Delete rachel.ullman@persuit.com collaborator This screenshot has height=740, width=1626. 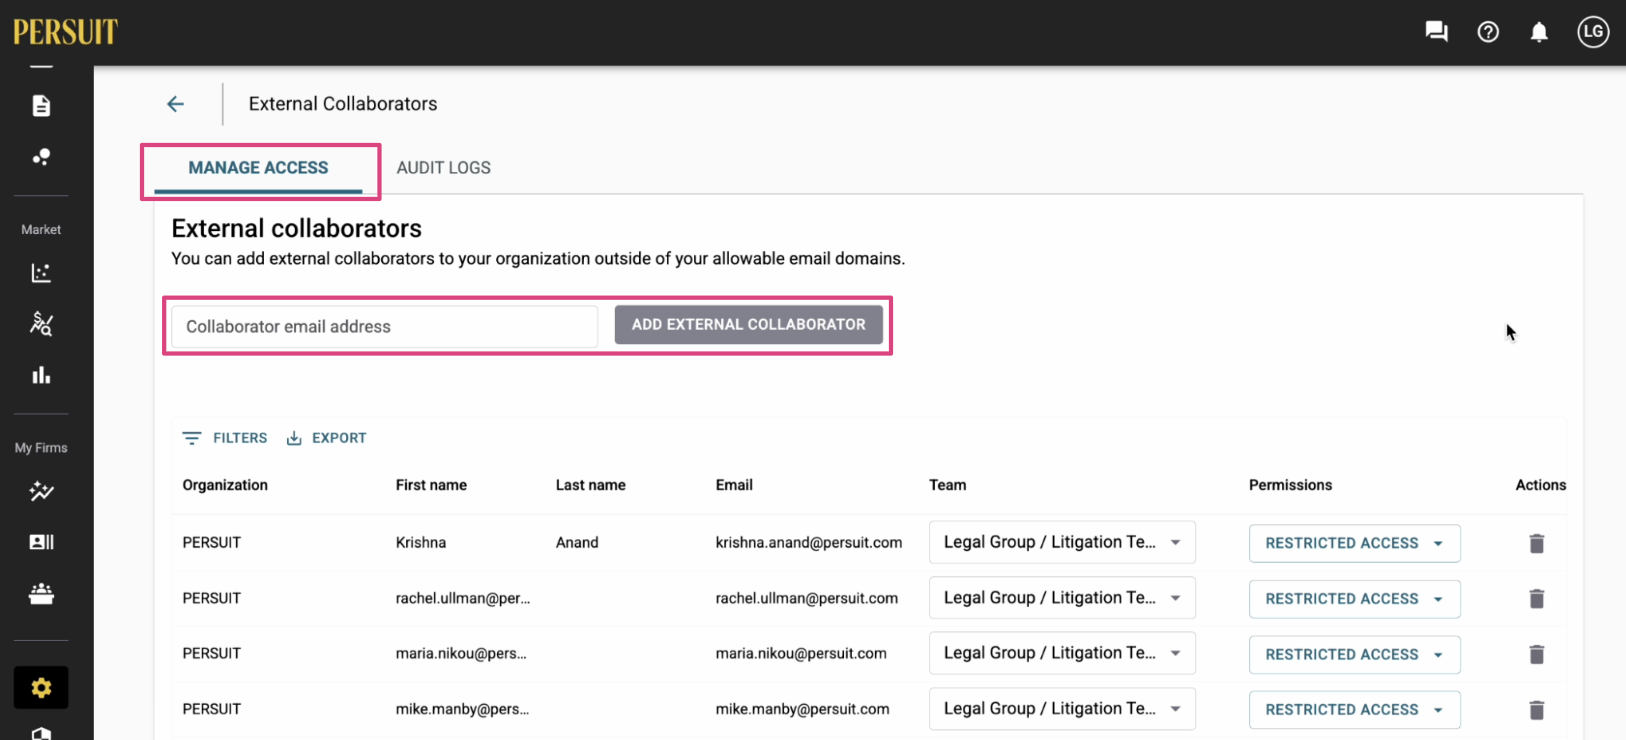(x=1537, y=599)
